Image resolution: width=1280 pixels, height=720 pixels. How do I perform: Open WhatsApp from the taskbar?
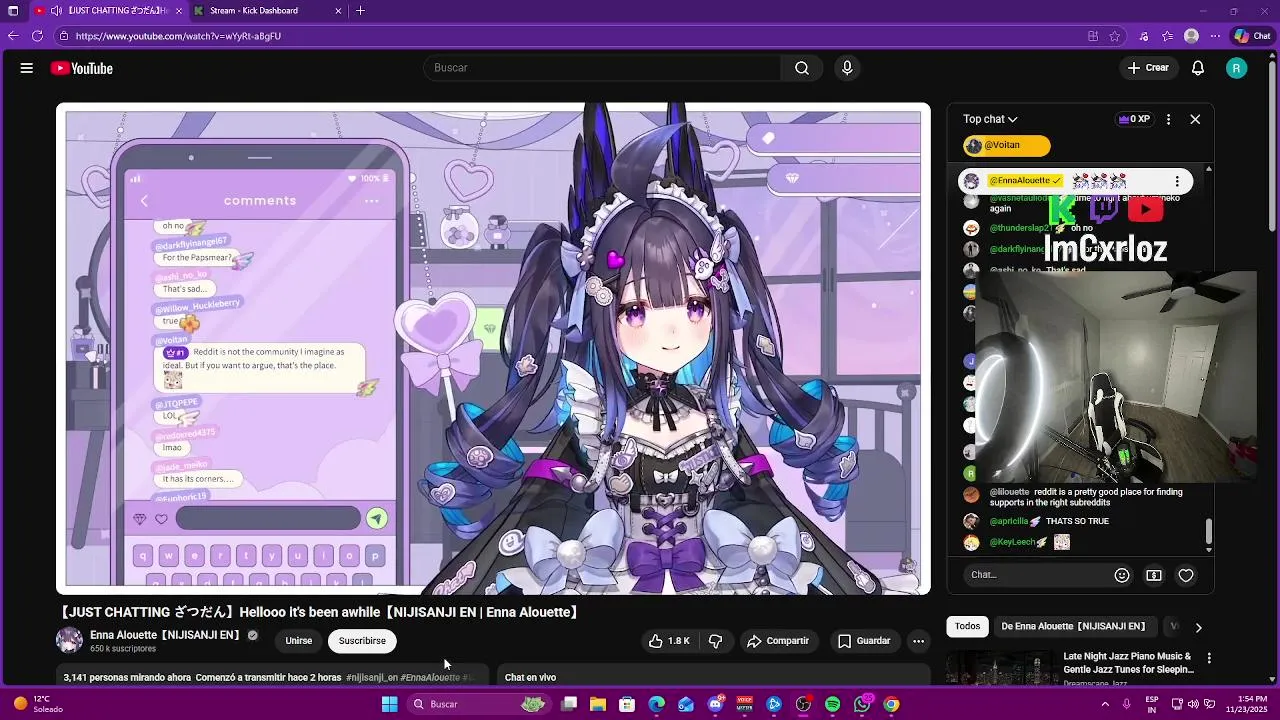click(862, 705)
